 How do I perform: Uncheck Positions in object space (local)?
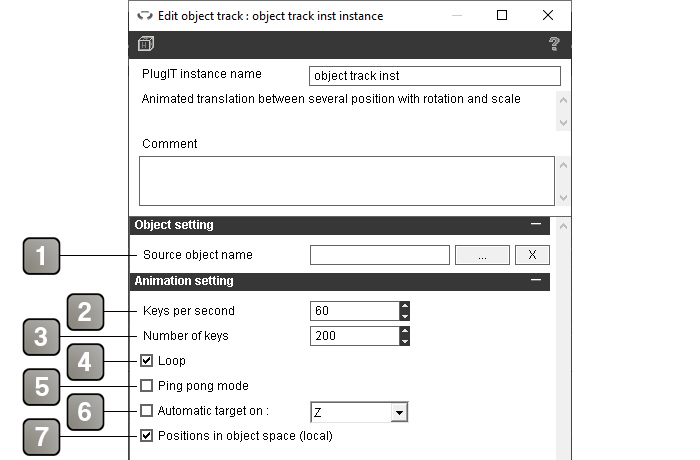point(146,435)
